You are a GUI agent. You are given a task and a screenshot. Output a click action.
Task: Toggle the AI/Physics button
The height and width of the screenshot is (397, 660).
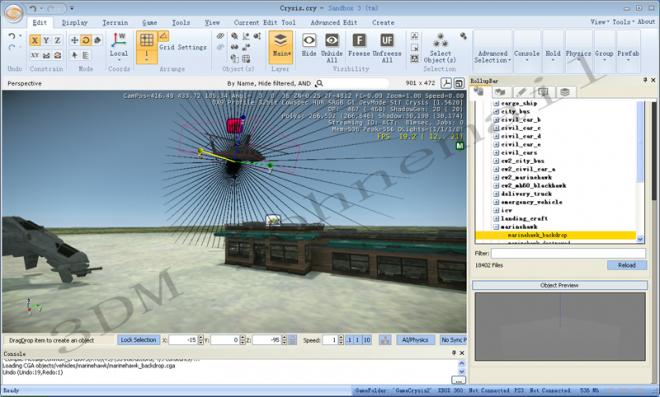tap(415, 340)
